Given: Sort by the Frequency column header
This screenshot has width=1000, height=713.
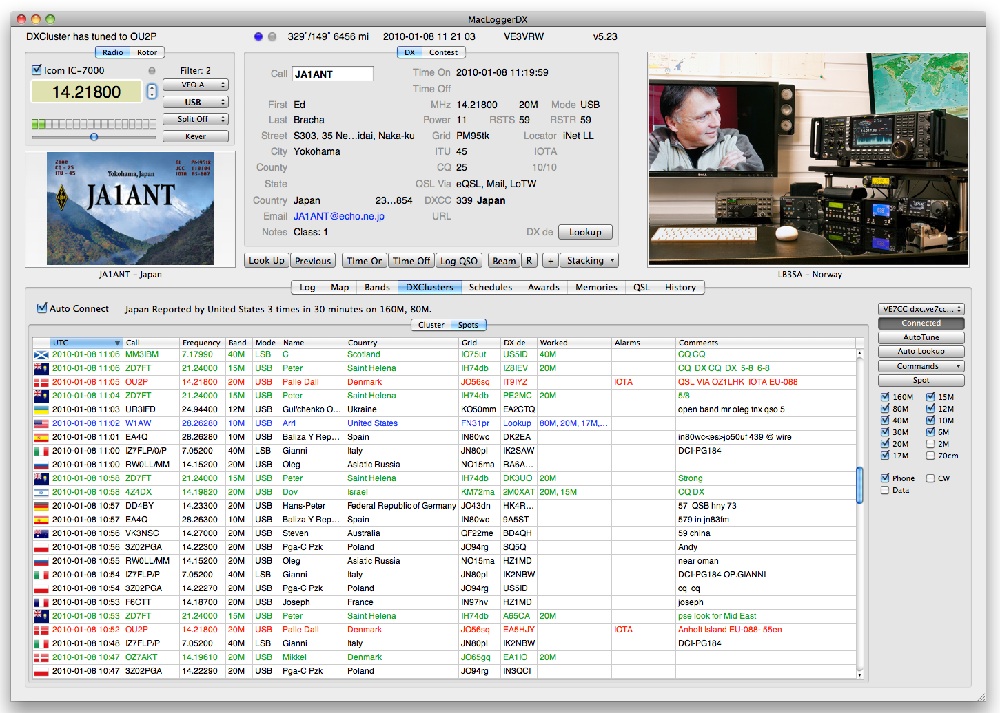Looking at the screenshot, I should 201,342.
